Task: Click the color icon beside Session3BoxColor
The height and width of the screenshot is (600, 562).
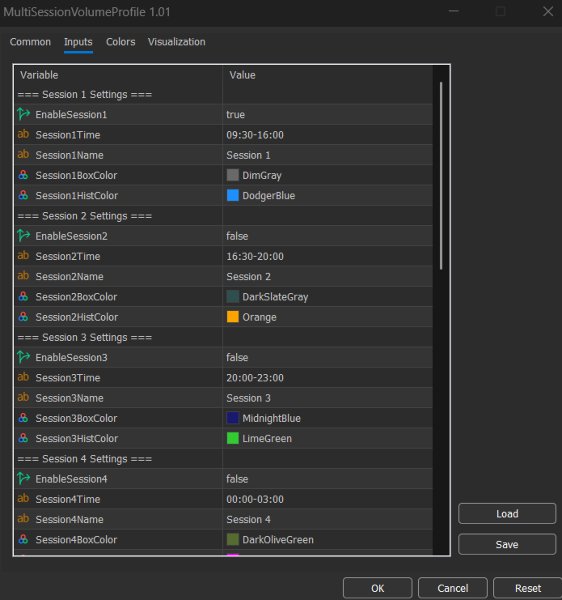Action: click(x=23, y=418)
